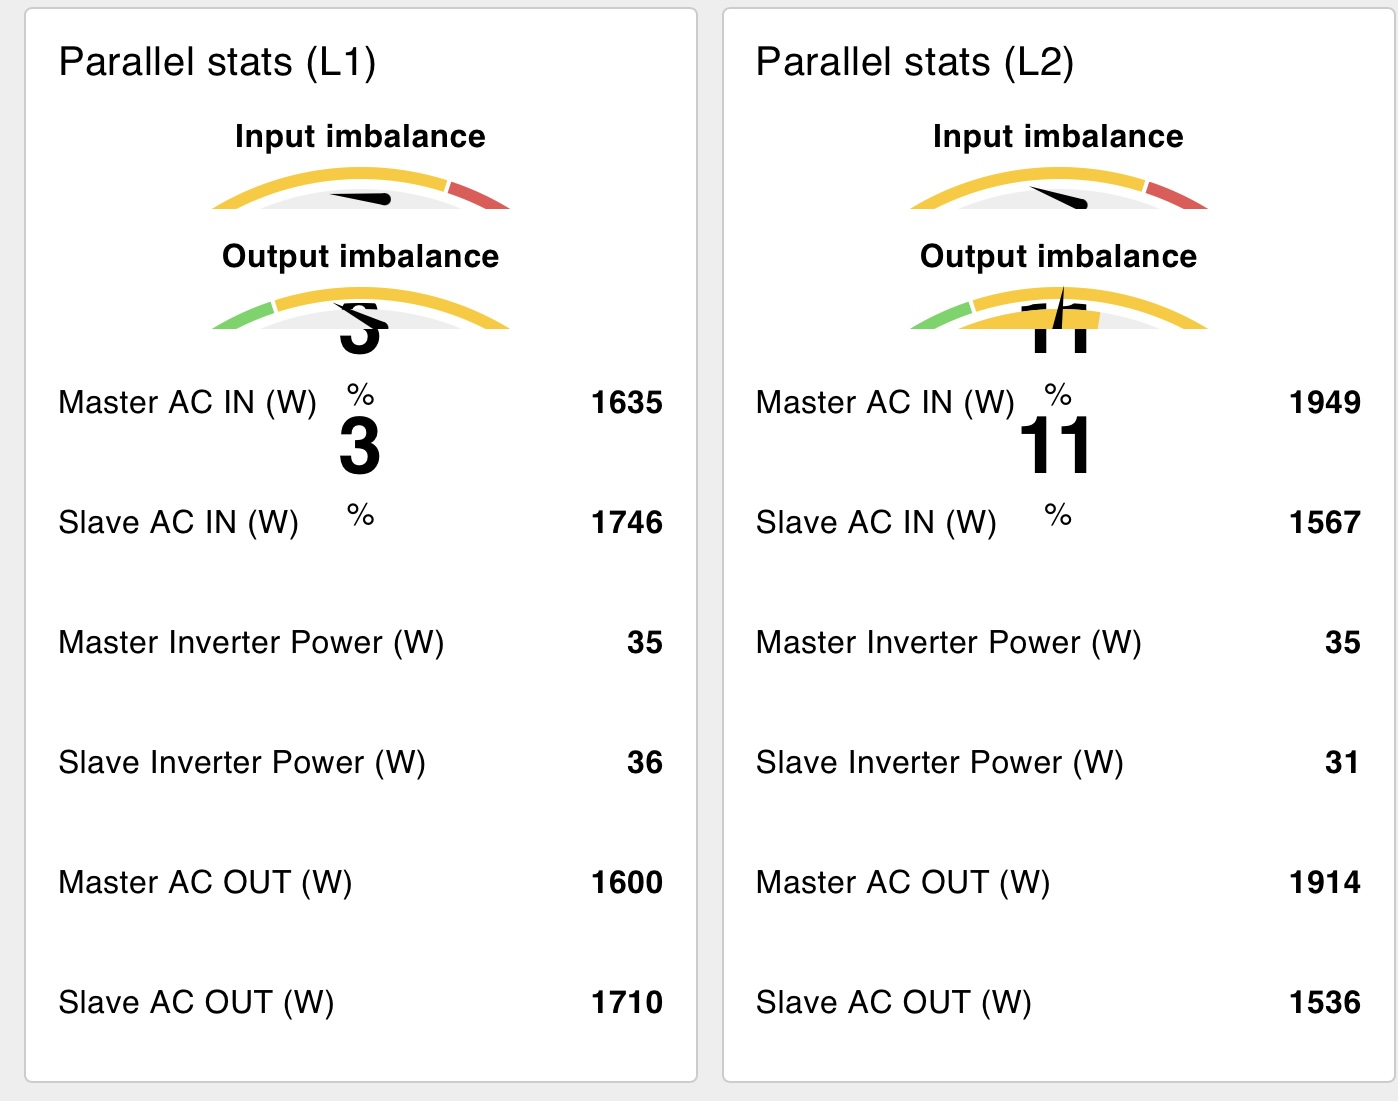Click L1 Slave Inverter Power value 36
The height and width of the screenshot is (1101, 1398).
(x=645, y=762)
